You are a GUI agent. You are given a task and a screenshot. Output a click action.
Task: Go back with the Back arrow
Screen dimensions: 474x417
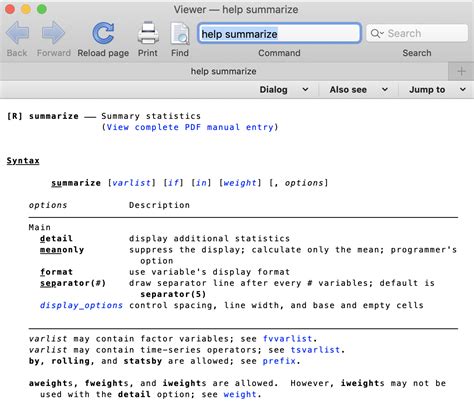[x=17, y=33]
